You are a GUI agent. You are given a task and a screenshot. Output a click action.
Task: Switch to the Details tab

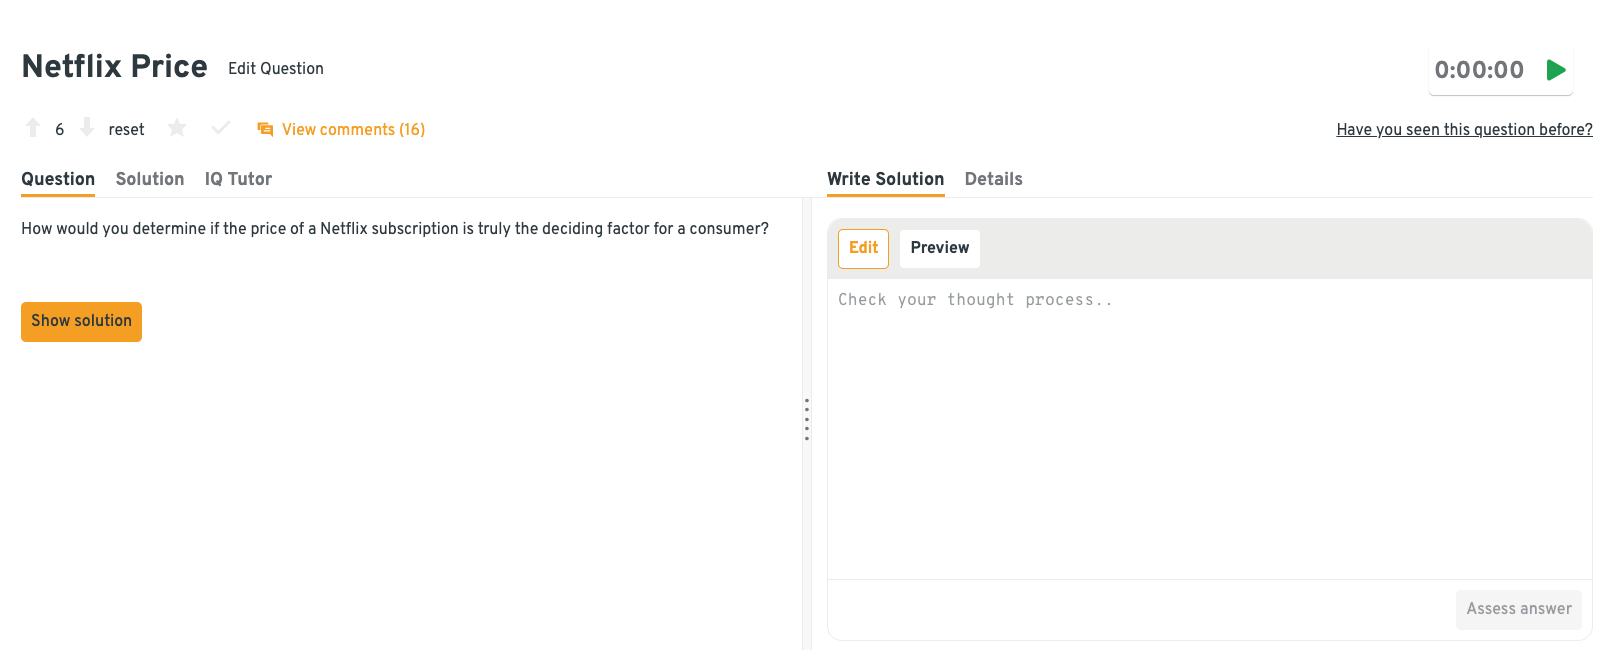point(993,179)
